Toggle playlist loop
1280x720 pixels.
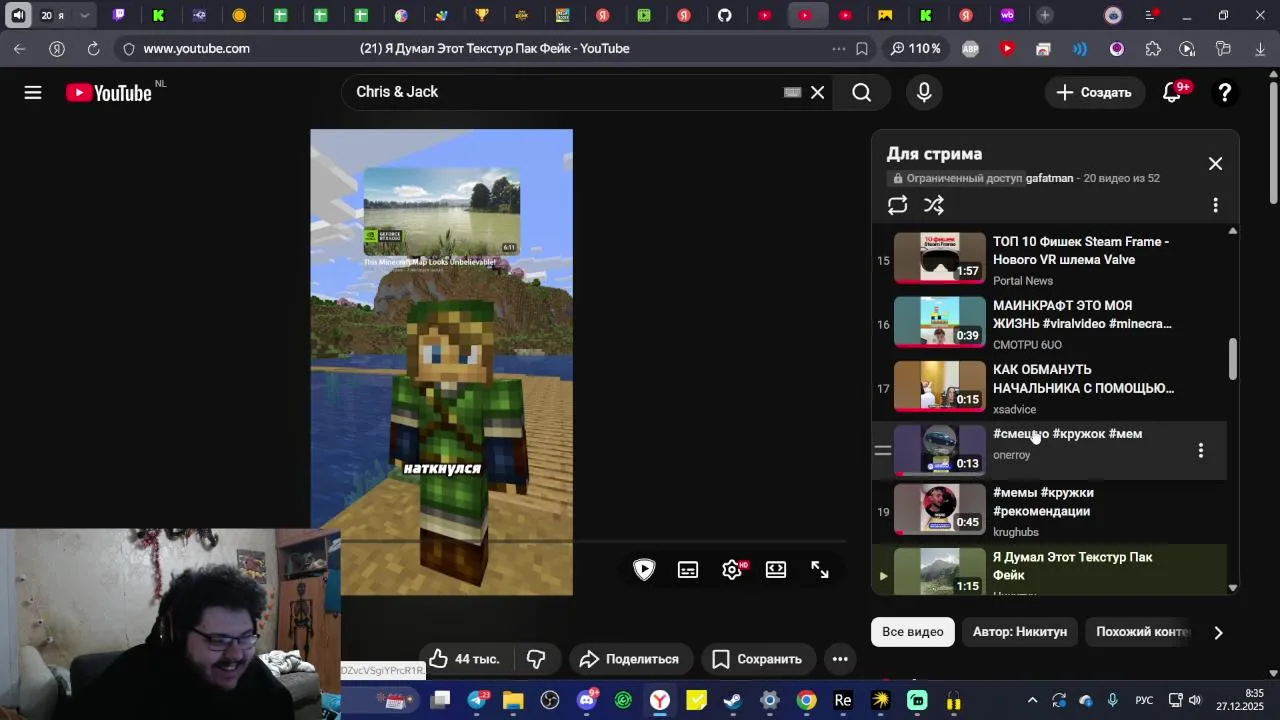897,205
